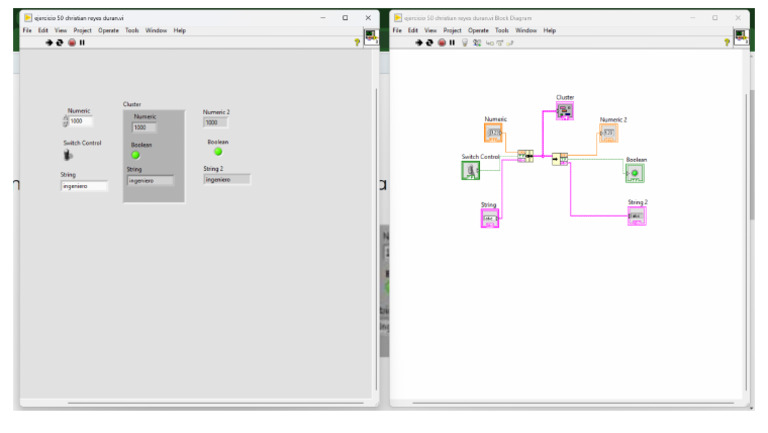Image resolution: width=768 pixels, height=433 pixels.
Task: Pause execution in the Block Diagram window
Action: [x=452, y=42]
